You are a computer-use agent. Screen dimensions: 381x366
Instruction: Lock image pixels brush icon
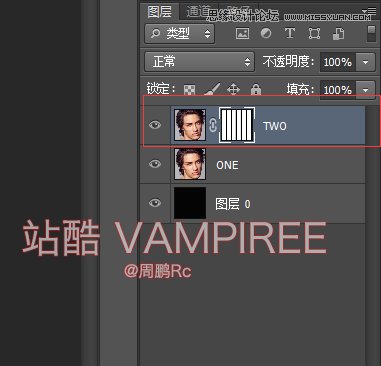click(x=212, y=89)
